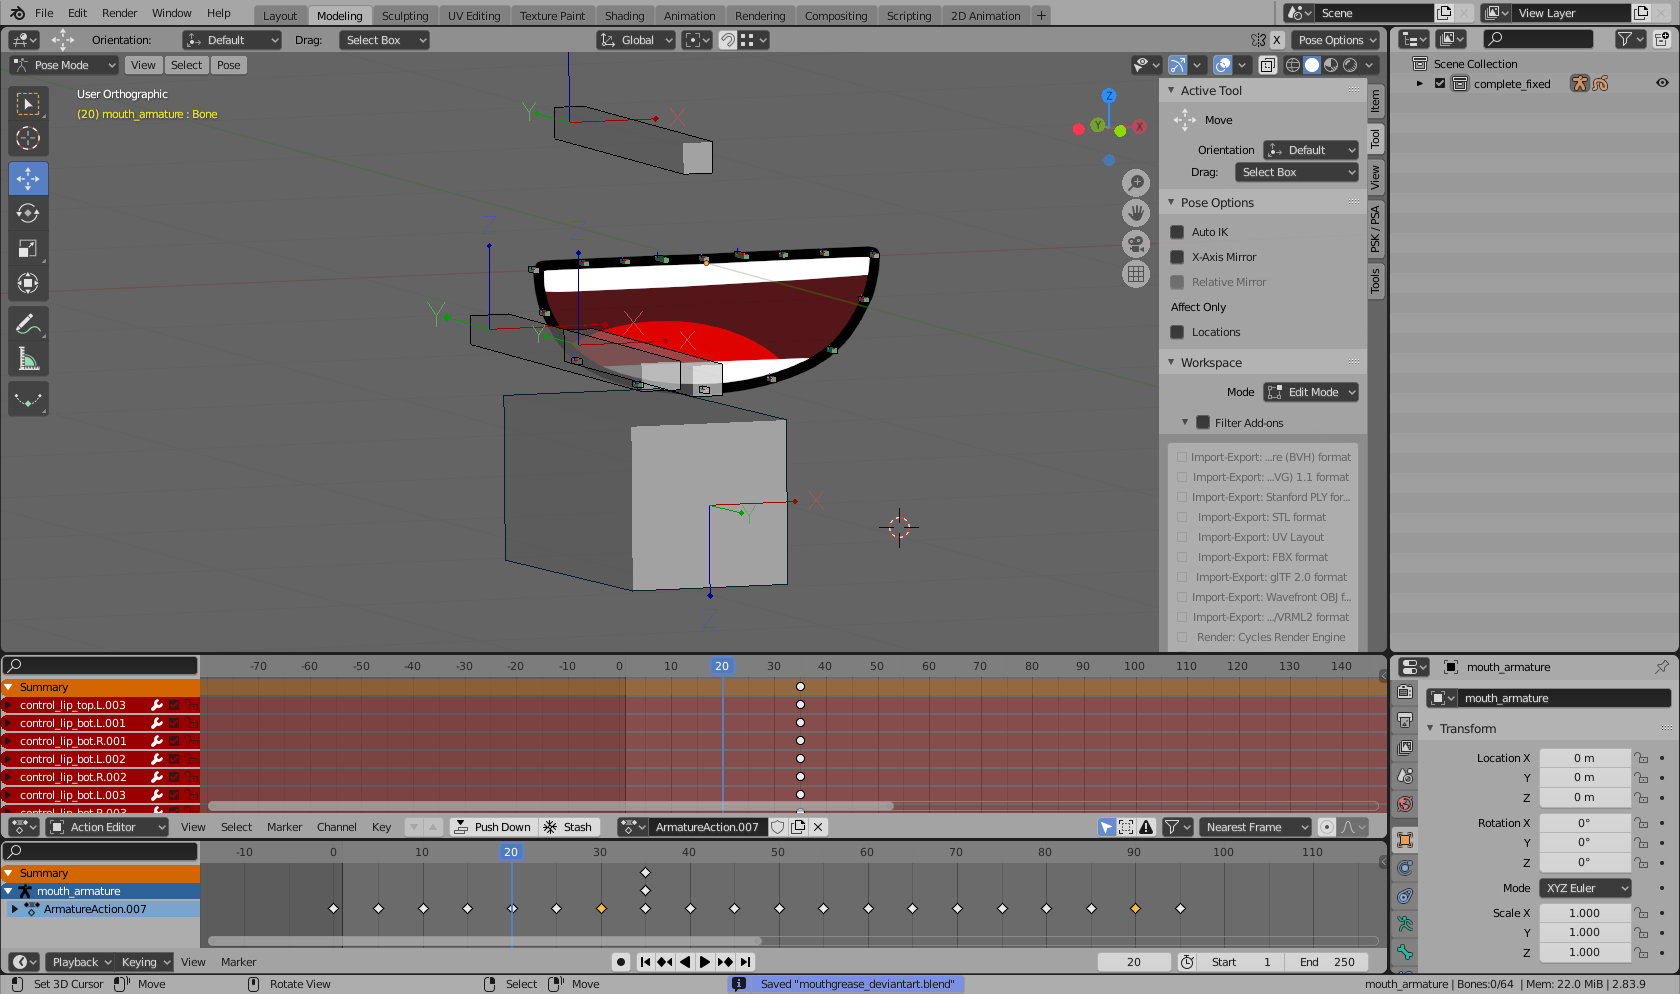Select the Move tool in the left toolbar
This screenshot has height=994, width=1680.
point(28,178)
